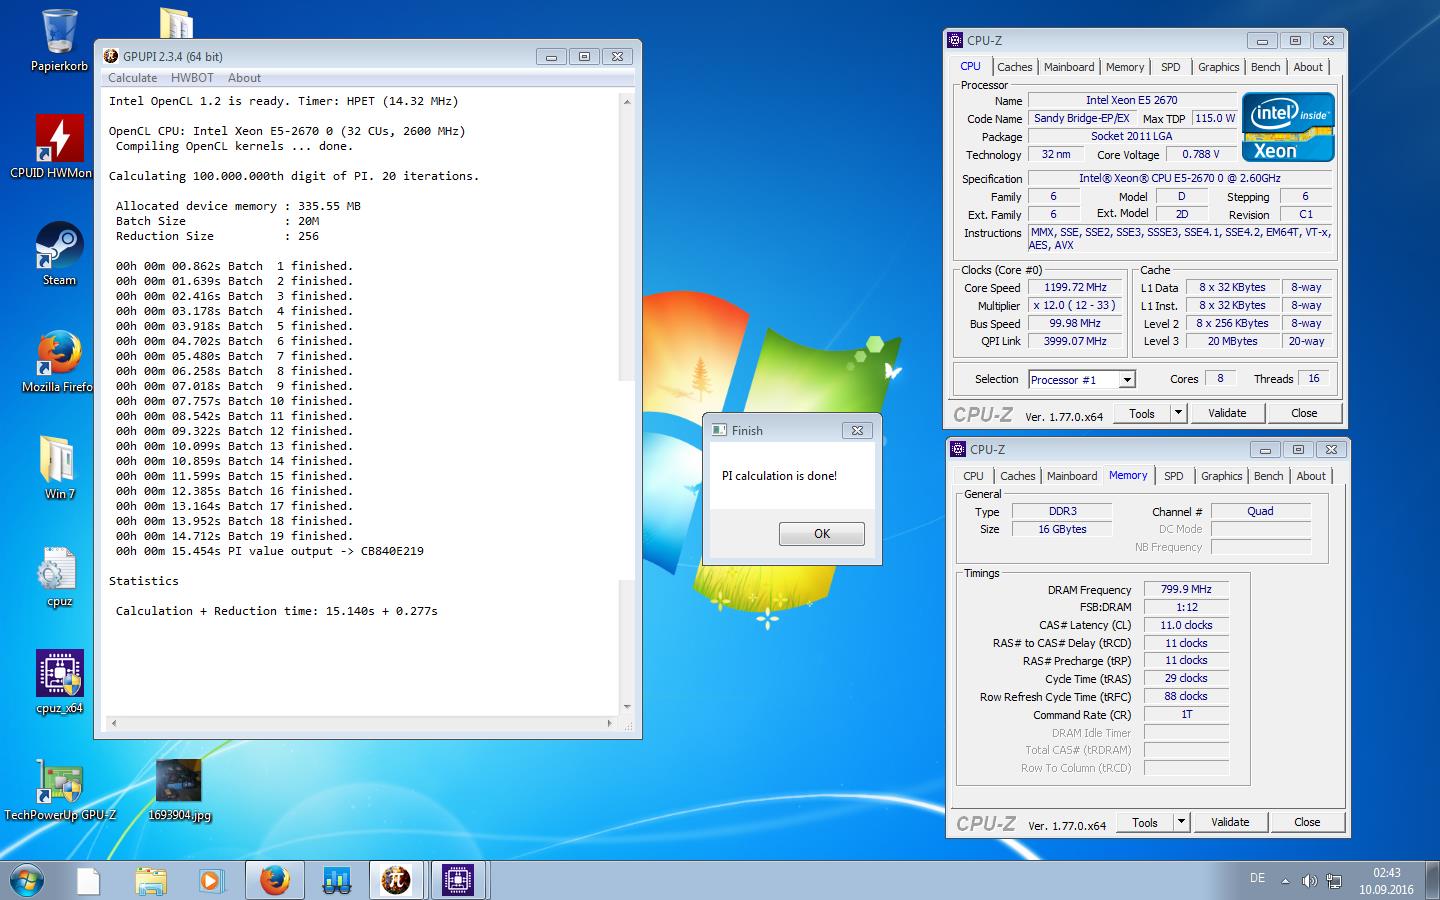The height and width of the screenshot is (900, 1440).
Task: Click the Windows Start orb
Action: coord(27,881)
